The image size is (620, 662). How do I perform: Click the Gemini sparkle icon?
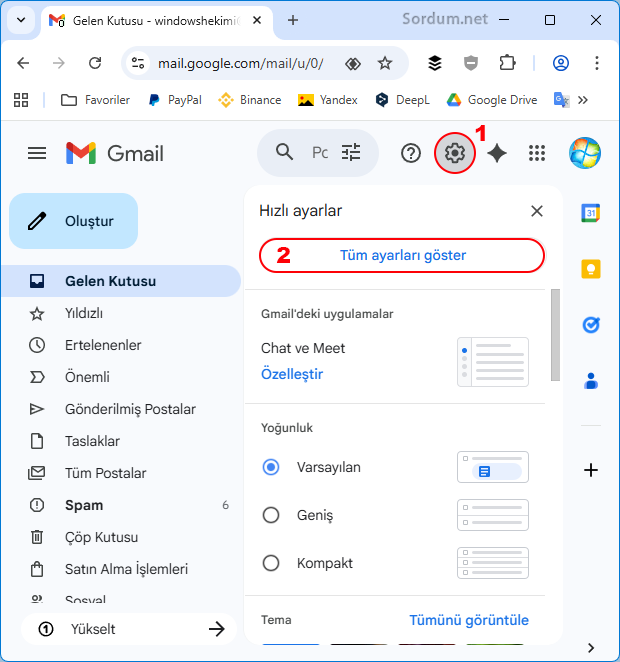click(x=497, y=153)
